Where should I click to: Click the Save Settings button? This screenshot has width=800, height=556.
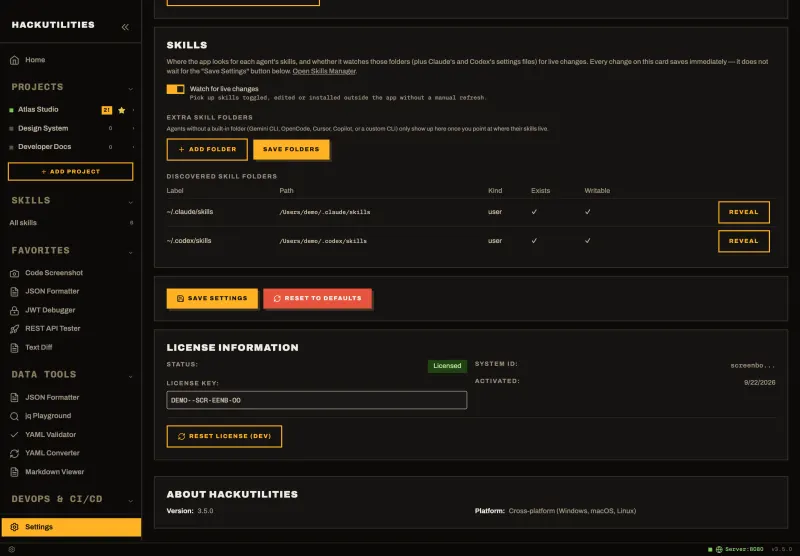[x=212, y=298]
